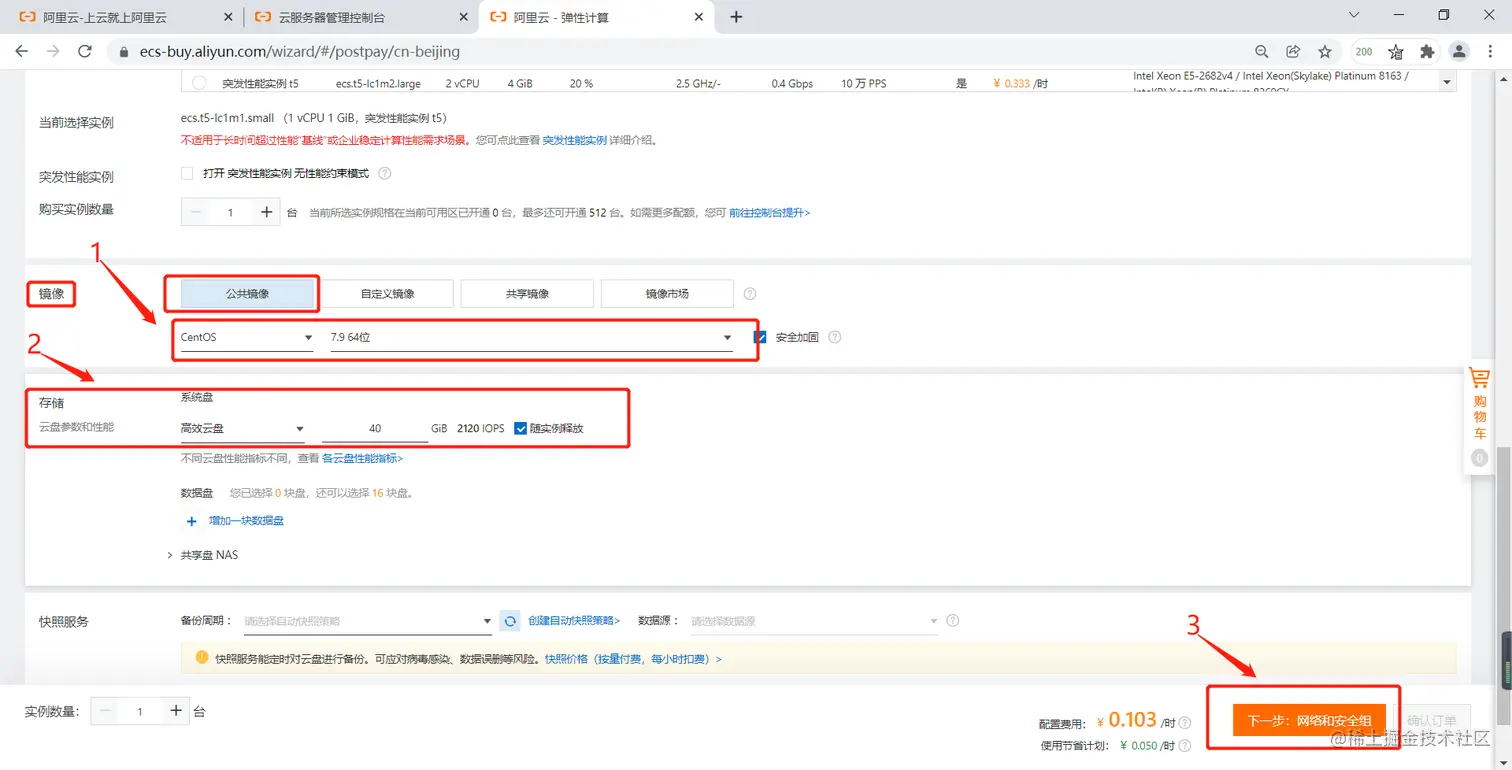The image size is (1512, 770).
Task: Open the extensions puzzle icon
Action: (x=1427, y=51)
